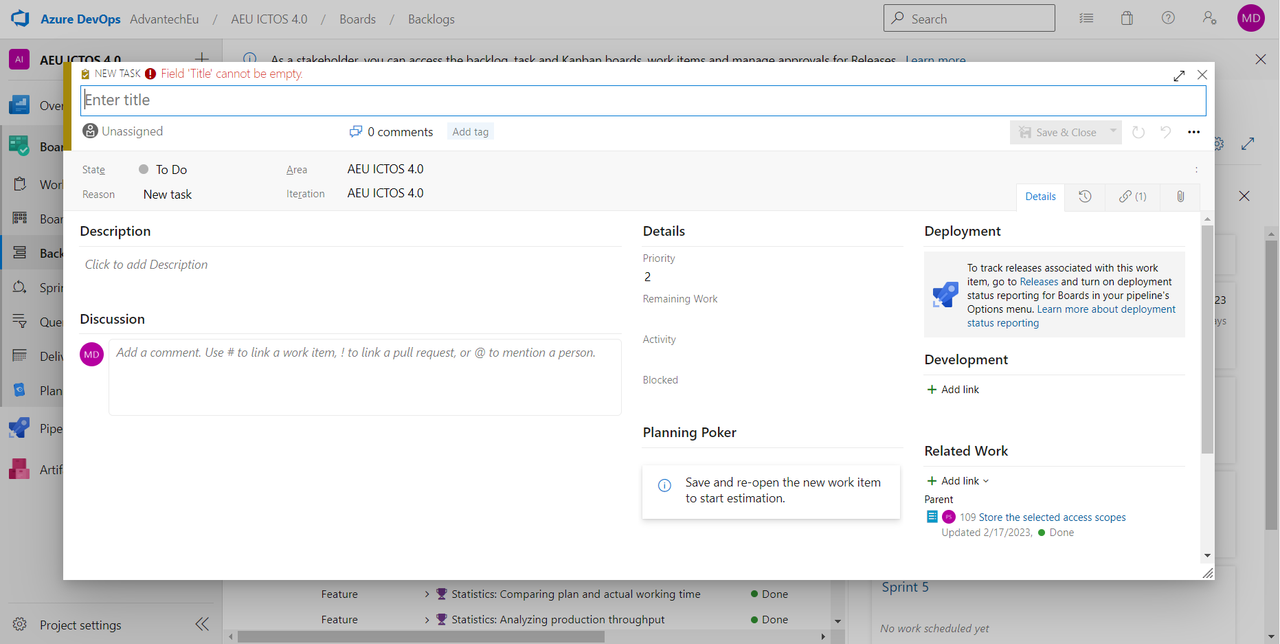Open the Queries sidebar icon
Image resolution: width=1280 pixels, height=644 pixels.
click(20, 321)
